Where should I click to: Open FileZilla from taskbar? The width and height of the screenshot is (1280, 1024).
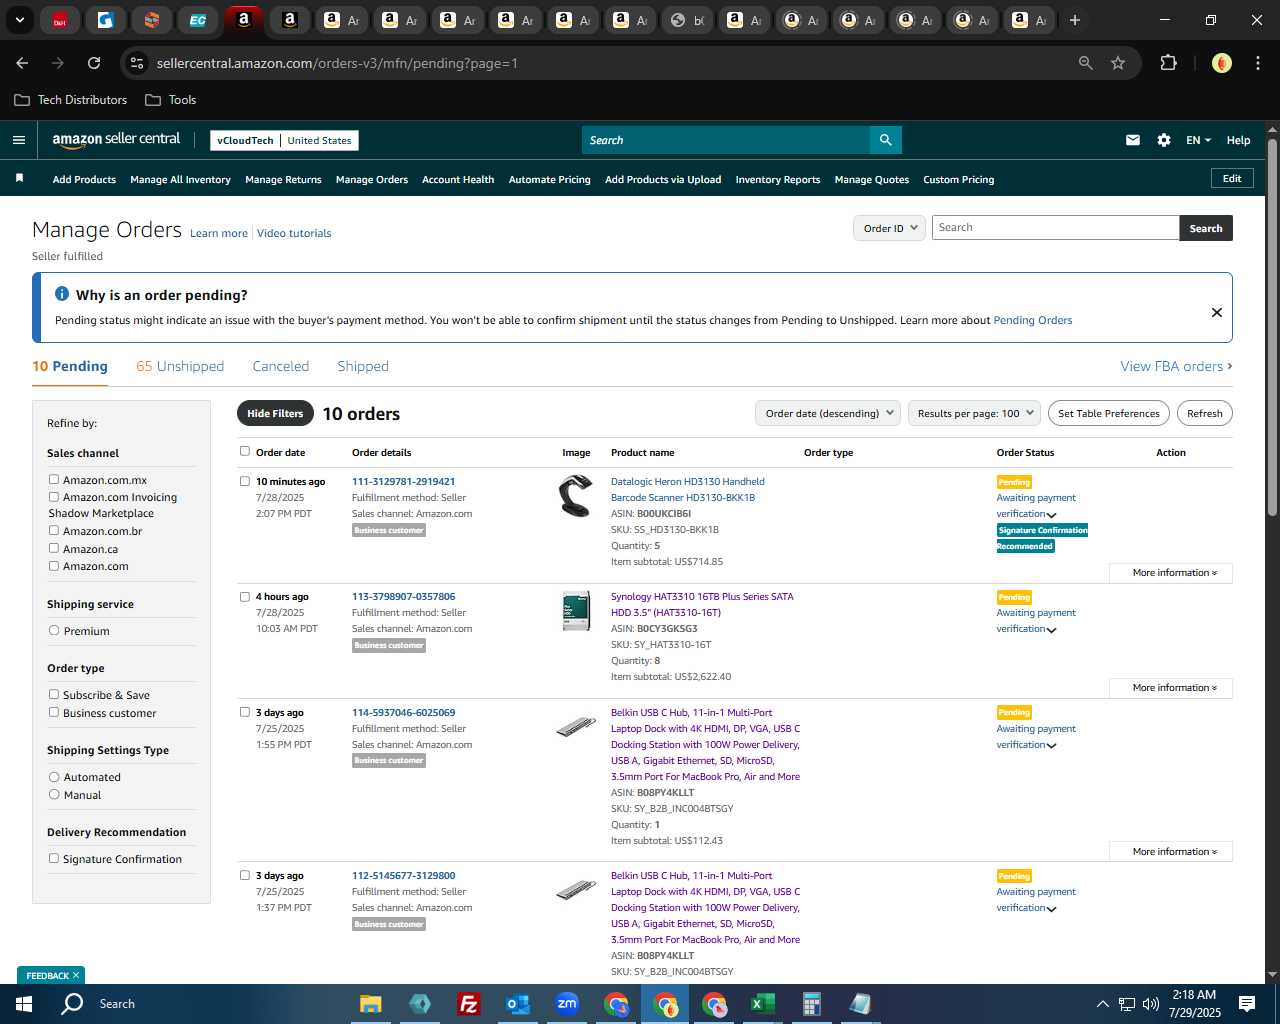point(468,1004)
